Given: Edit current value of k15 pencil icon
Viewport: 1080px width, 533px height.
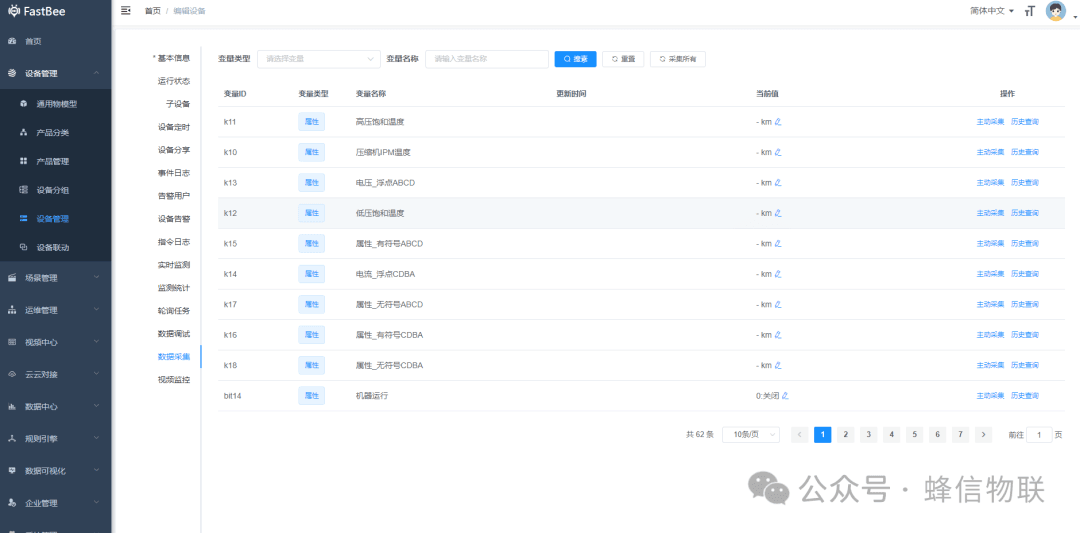Looking at the screenshot, I should pos(778,243).
